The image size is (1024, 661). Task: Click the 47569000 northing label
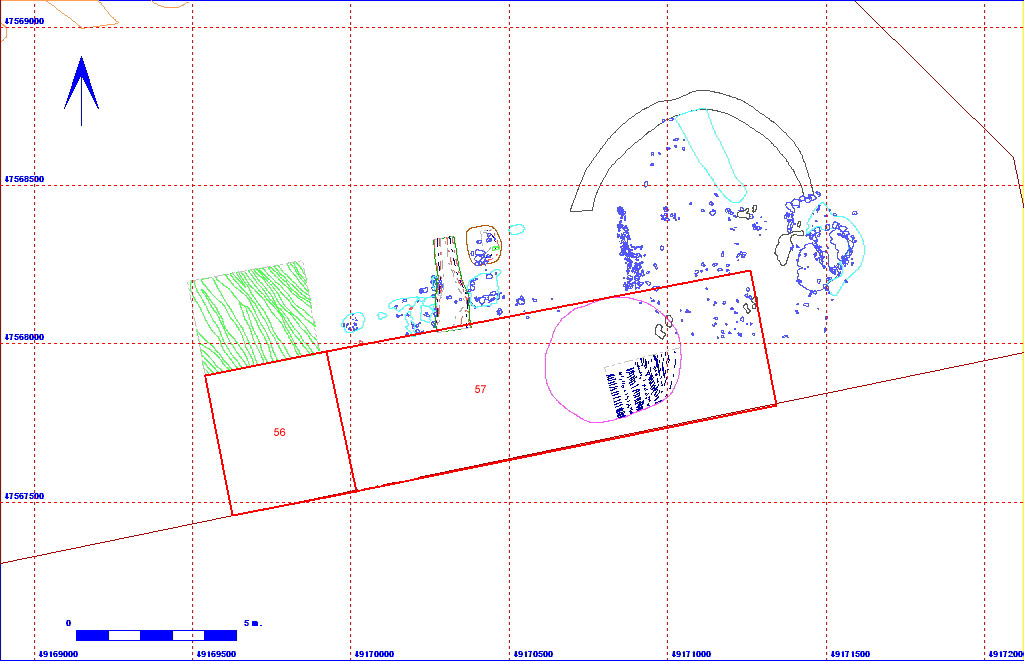pyautogui.click(x=24, y=21)
